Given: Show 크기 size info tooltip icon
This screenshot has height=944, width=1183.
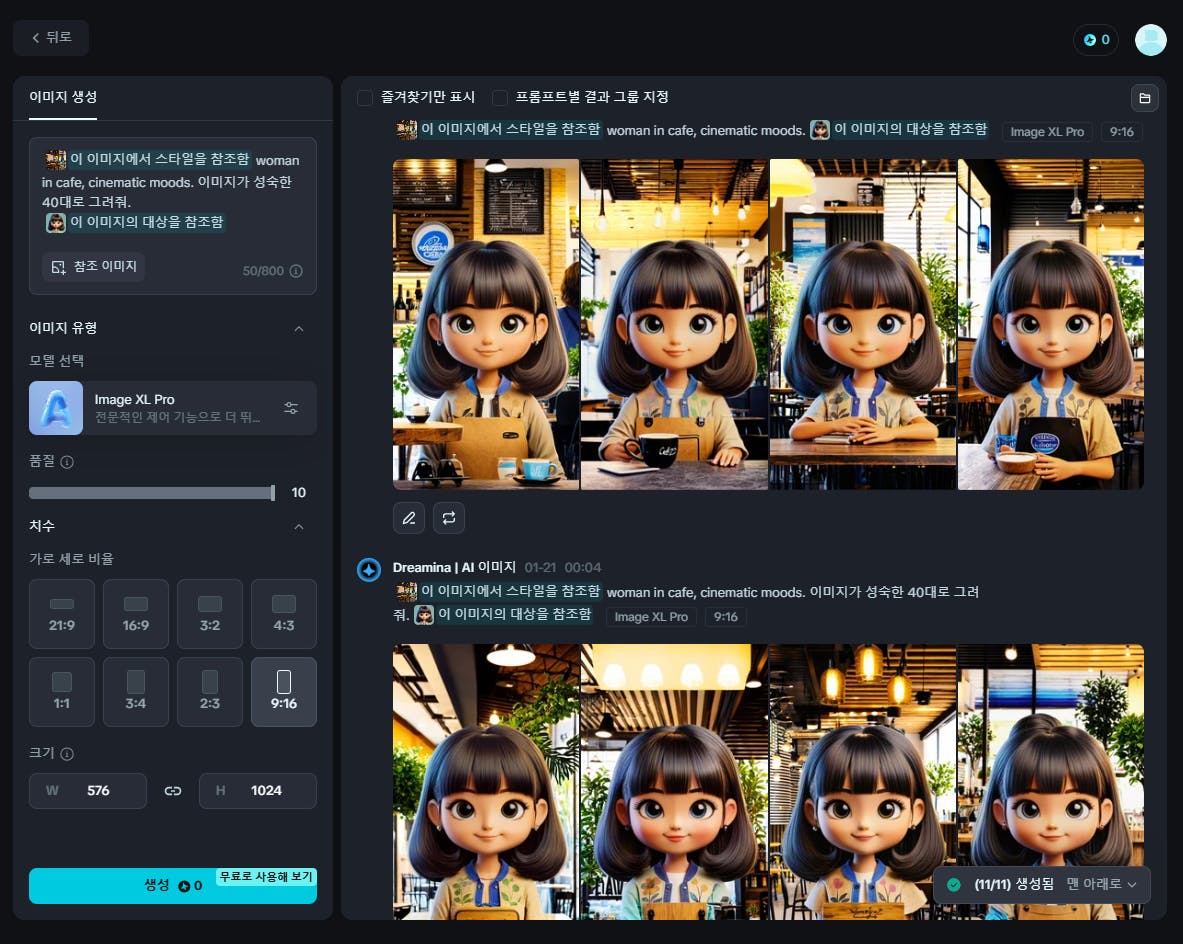Looking at the screenshot, I should pos(67,754).
